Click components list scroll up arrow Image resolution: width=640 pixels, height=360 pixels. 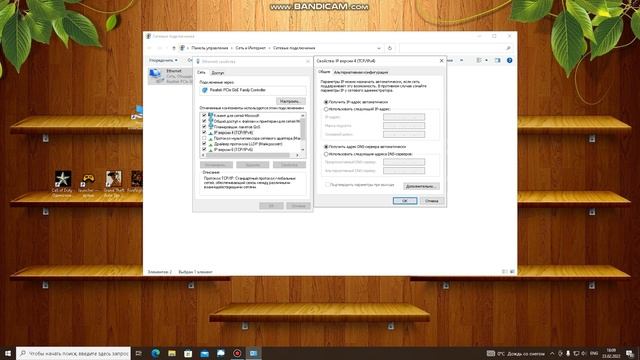click(x=302, y=116)
